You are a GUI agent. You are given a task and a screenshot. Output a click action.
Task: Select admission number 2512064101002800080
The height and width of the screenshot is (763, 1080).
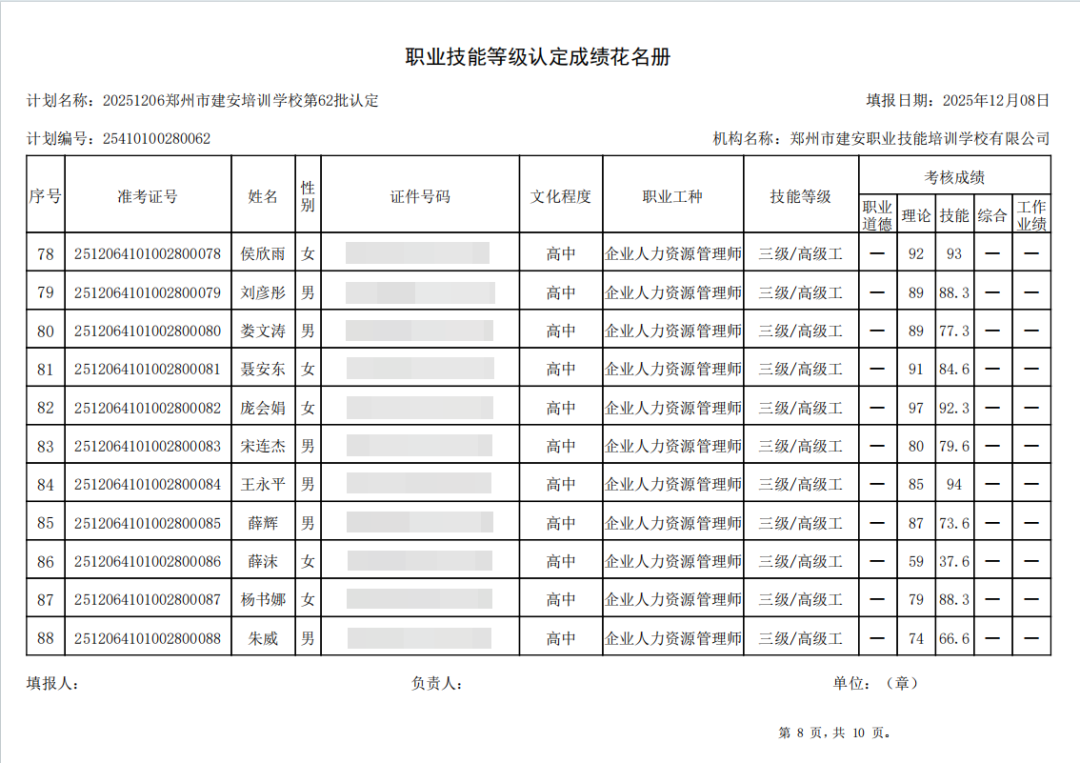(147, 331)
